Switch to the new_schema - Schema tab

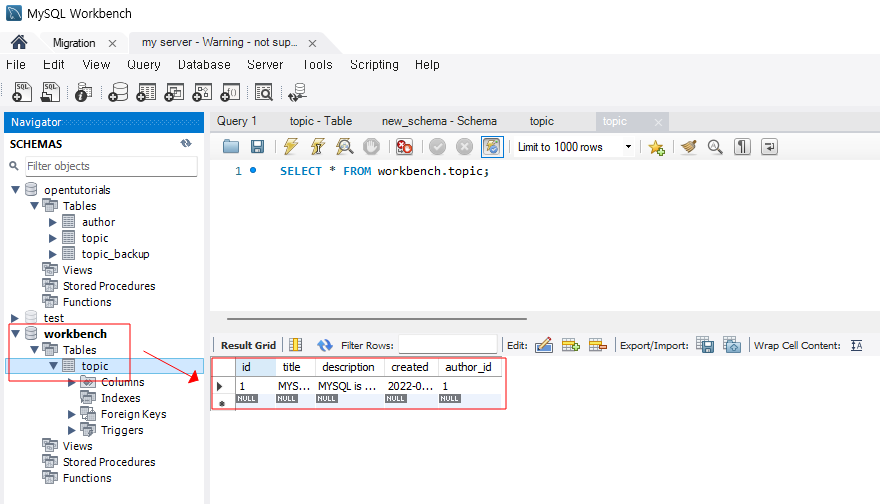pyautogui.click(x=439, y=121)
